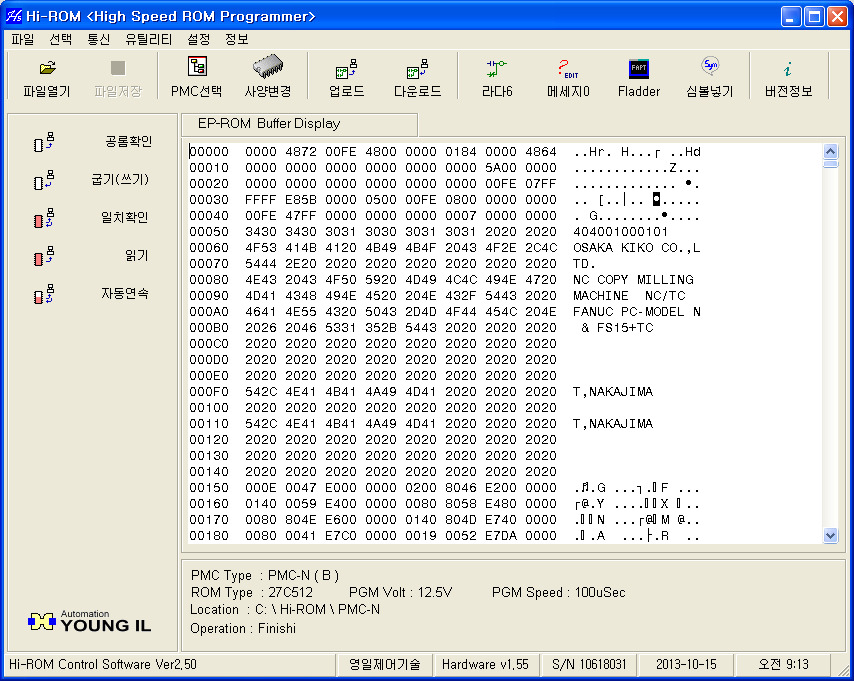Start a download with the 다운로드 icon
The width and height of the screenshot is (854, 681).
click(x=416, y=77)
